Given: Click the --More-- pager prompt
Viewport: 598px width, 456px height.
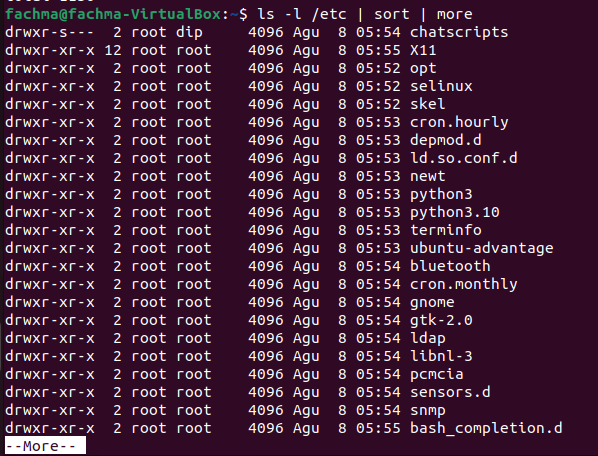Looking at the screenshot, I should (45, 446).
